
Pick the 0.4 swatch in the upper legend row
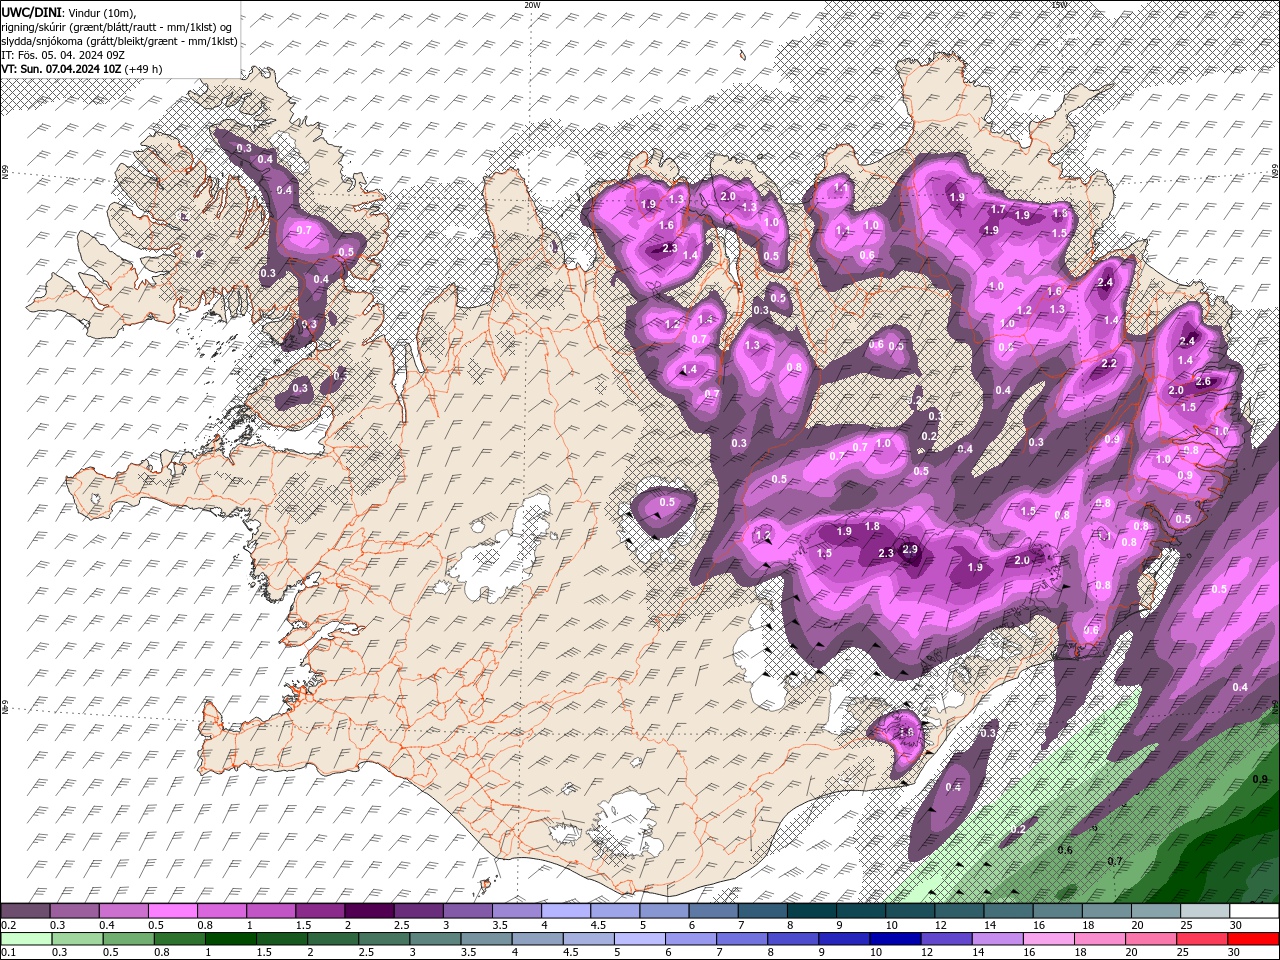[123, 911]
